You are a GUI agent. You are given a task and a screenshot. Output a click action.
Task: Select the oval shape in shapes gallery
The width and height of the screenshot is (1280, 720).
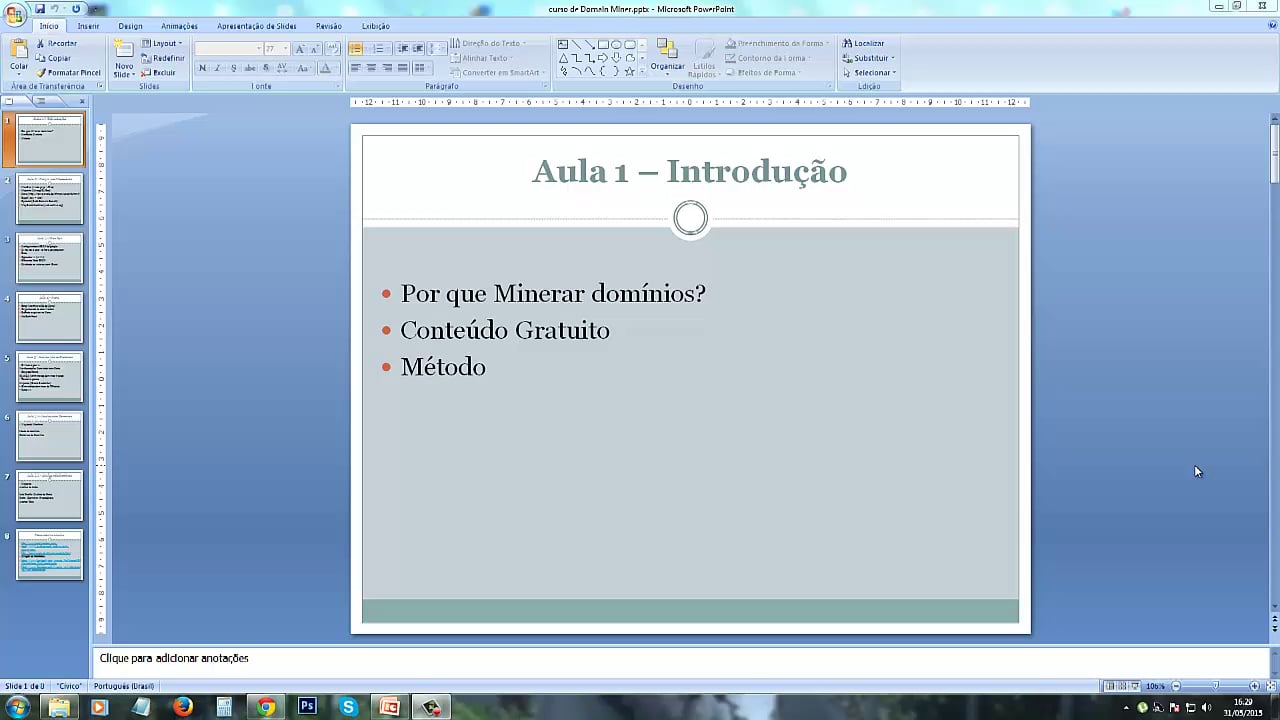(616, 44)
